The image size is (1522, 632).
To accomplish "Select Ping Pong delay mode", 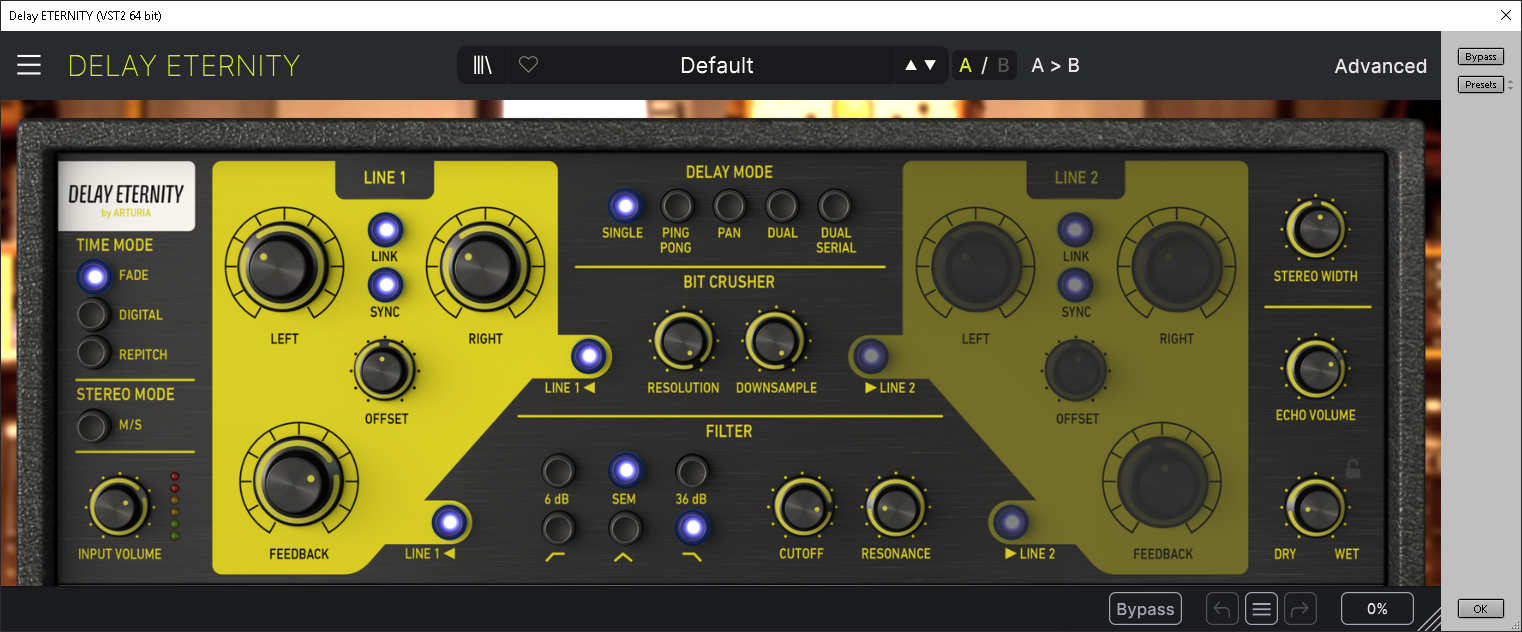I will [x=677, y=207].
